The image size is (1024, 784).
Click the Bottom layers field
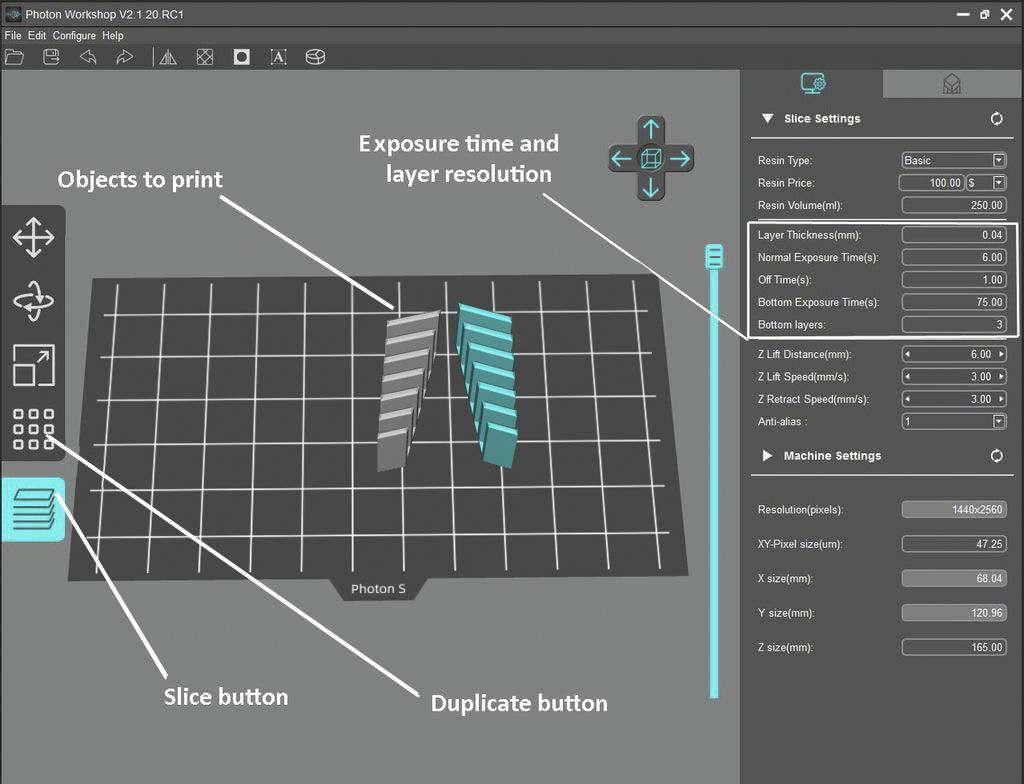[954, 324]
